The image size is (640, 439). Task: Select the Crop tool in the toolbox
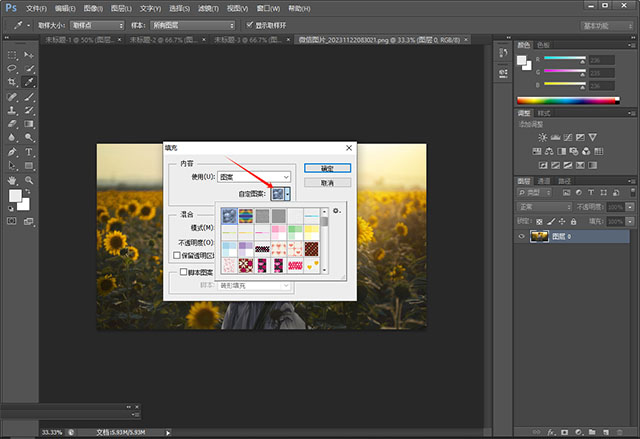tap(11, 82)
